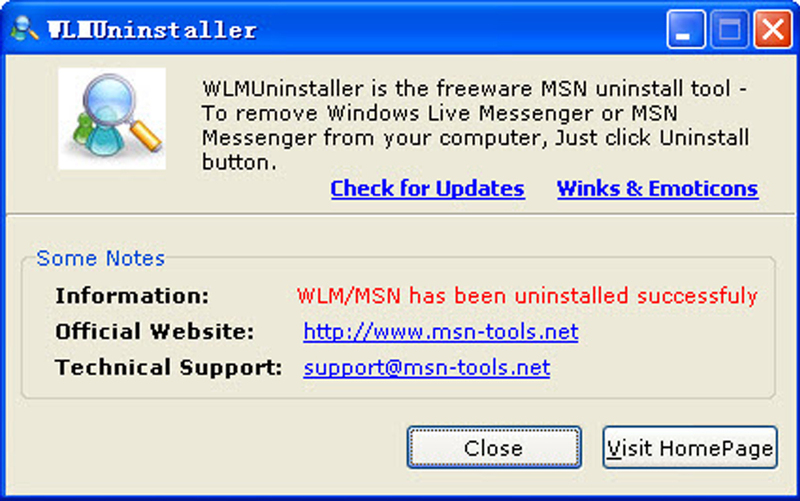
Task: Click the Information label
Action: [x=132, y=296]
